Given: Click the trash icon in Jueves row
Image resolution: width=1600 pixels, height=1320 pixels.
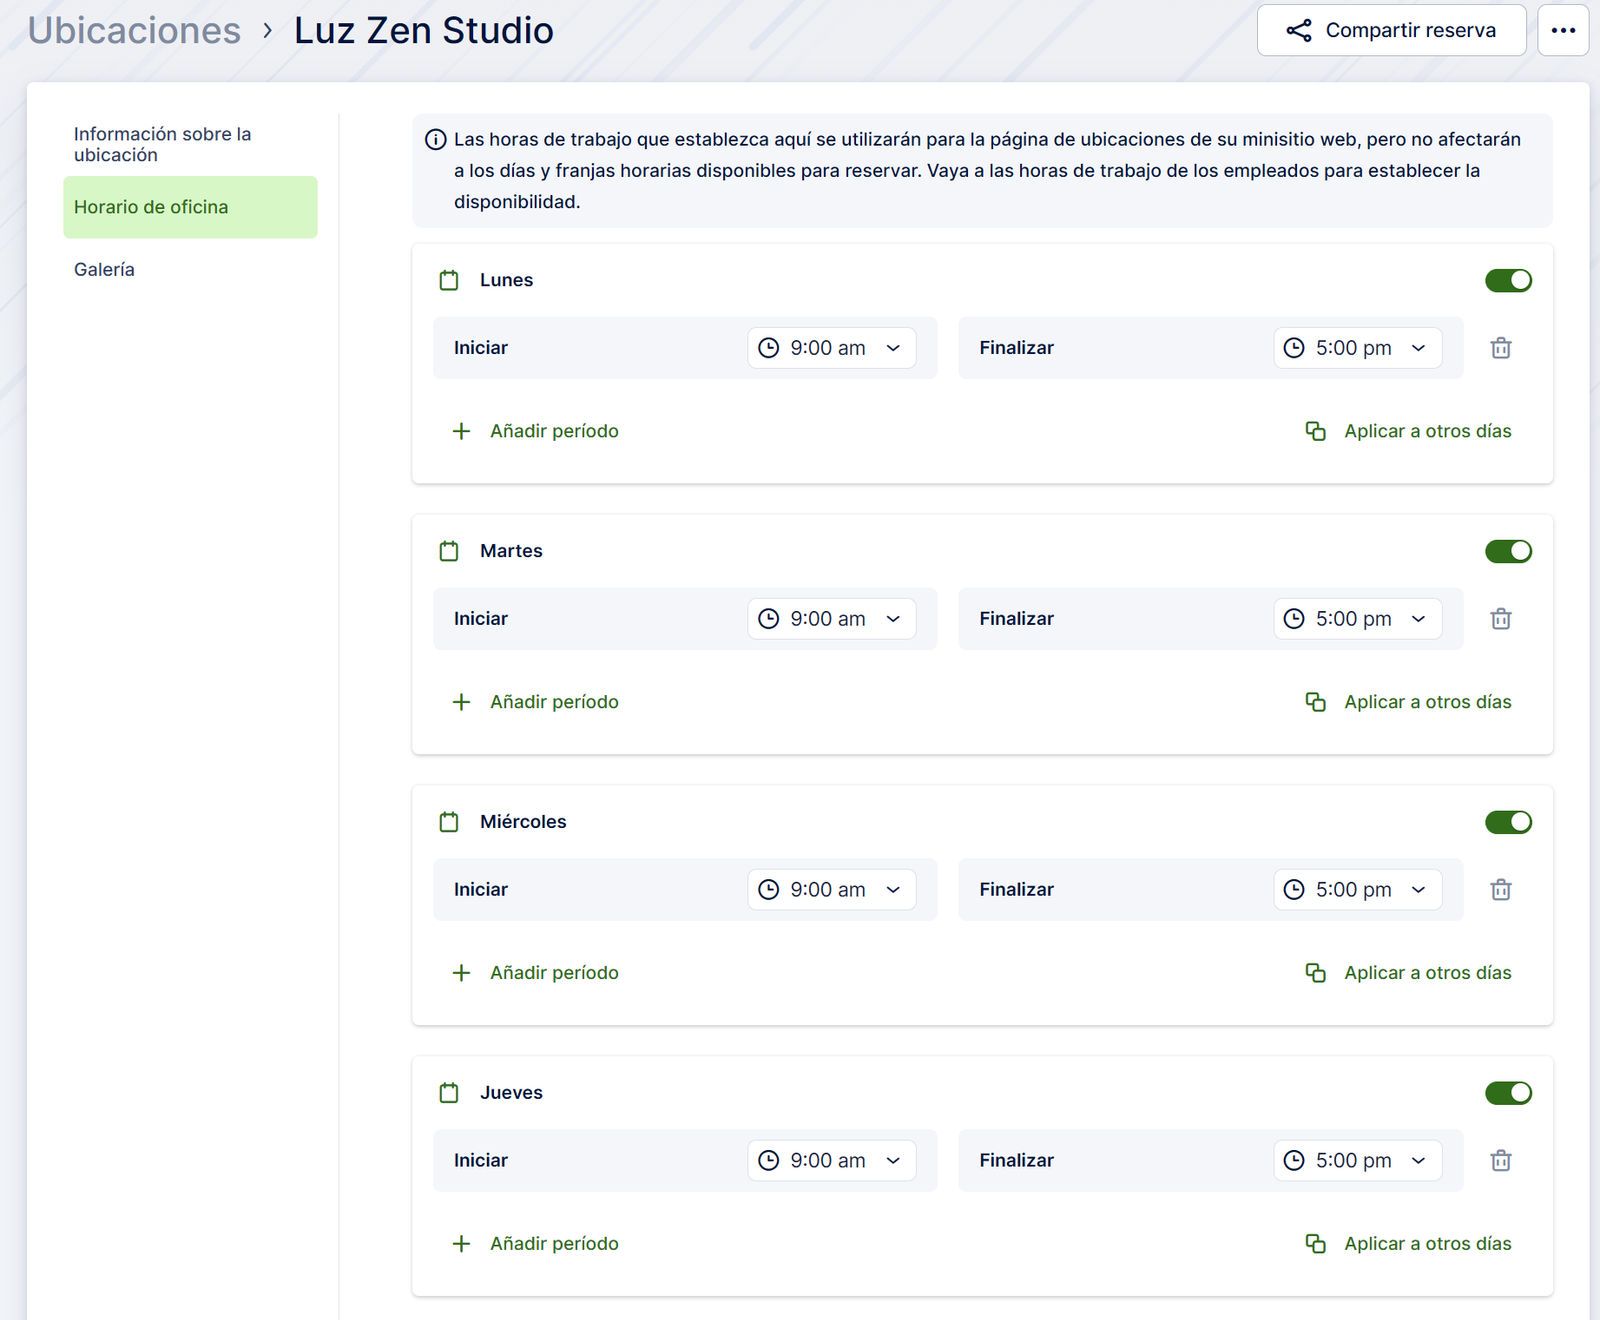Looking at the screenshot, I should (x=1500, y=1161).
